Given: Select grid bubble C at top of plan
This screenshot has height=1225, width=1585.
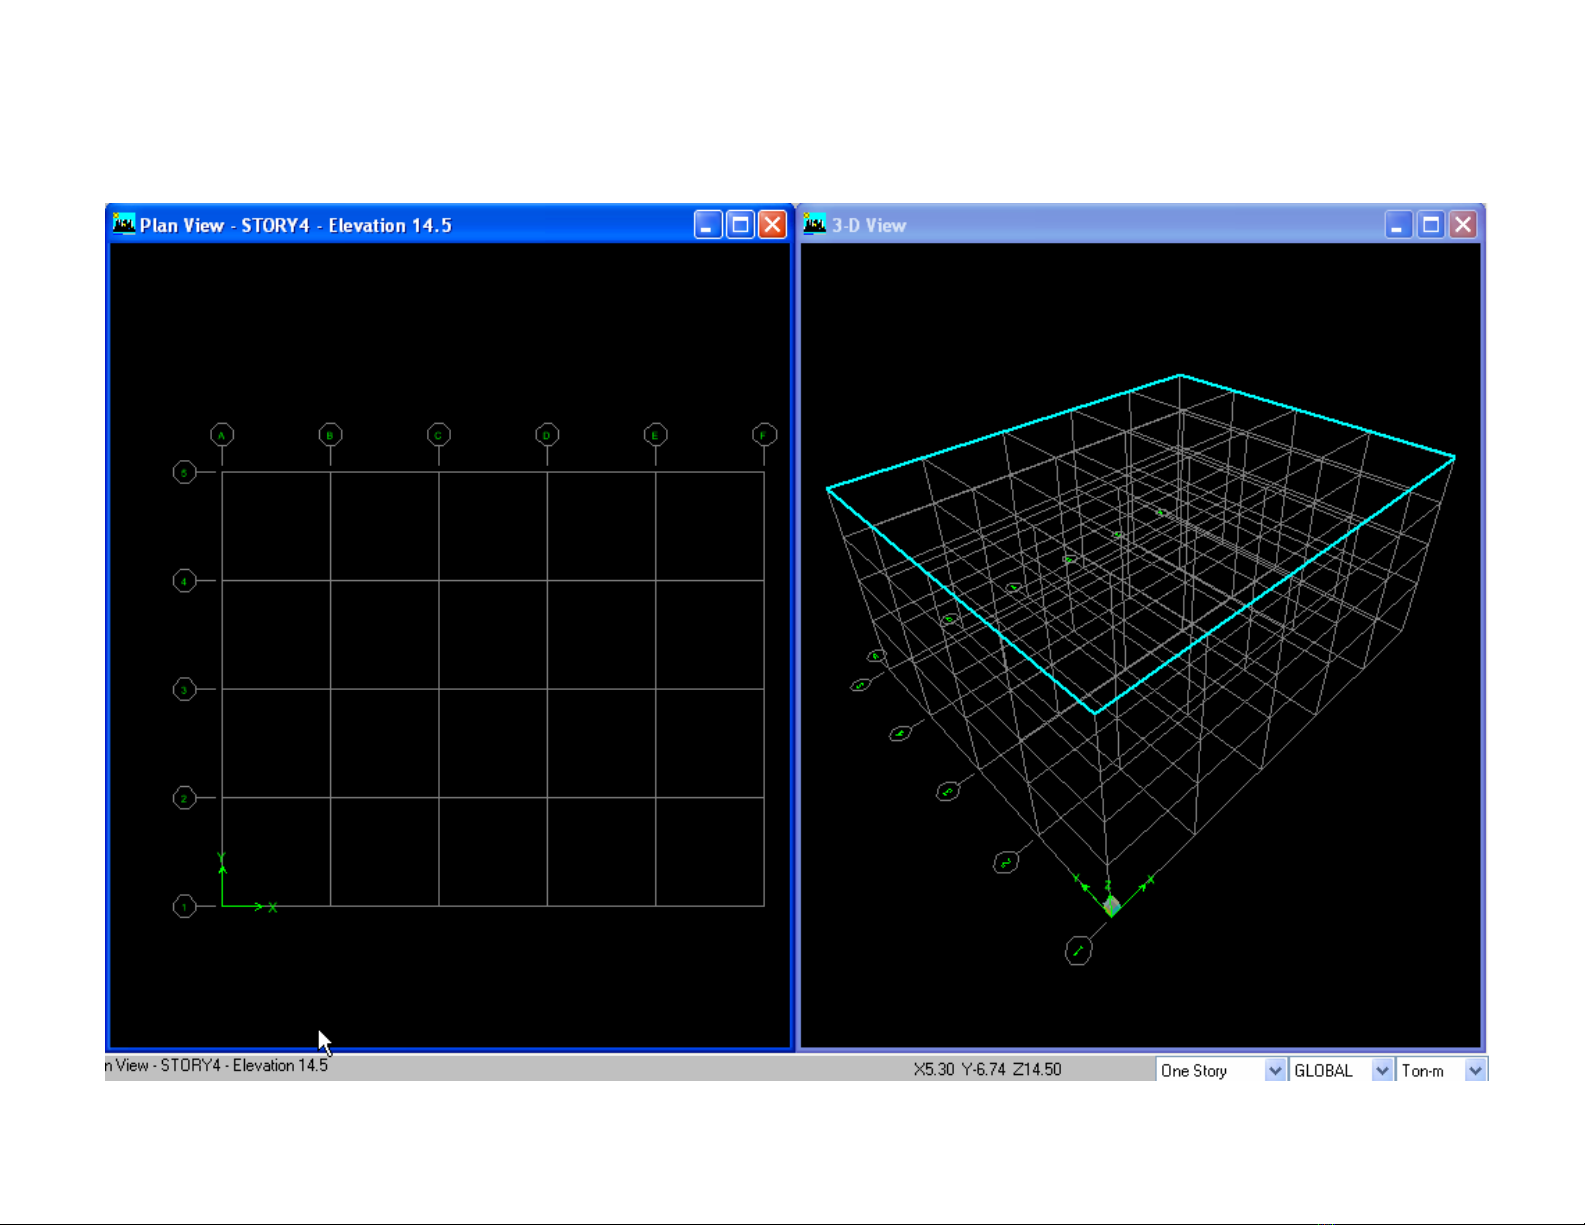Looking at the screenshot, I should [438, 435].
